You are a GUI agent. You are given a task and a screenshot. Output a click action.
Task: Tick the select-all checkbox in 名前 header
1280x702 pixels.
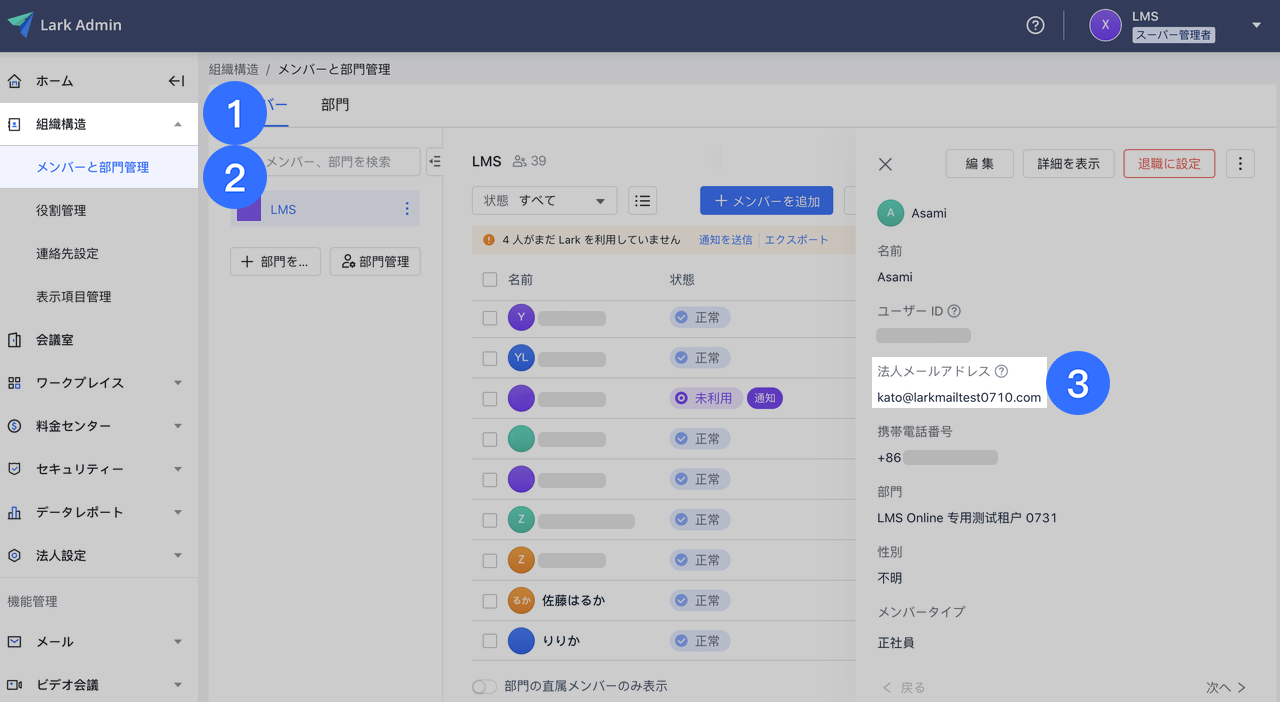(490, 280)
